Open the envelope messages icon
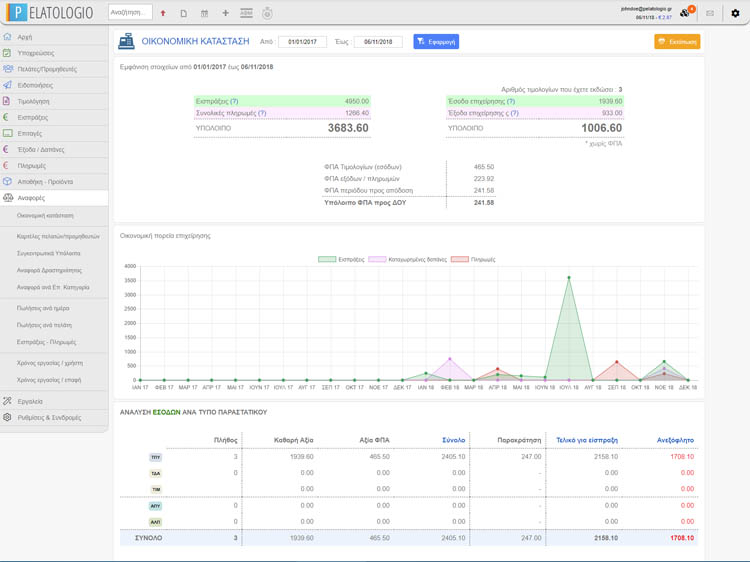750x562 pixels. point(710,13)
